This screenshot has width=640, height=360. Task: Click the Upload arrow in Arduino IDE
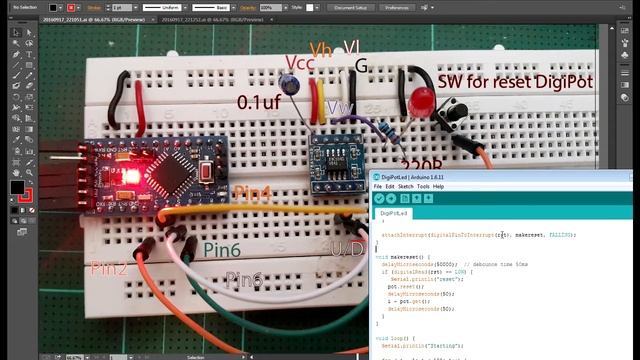click(391, 198)
